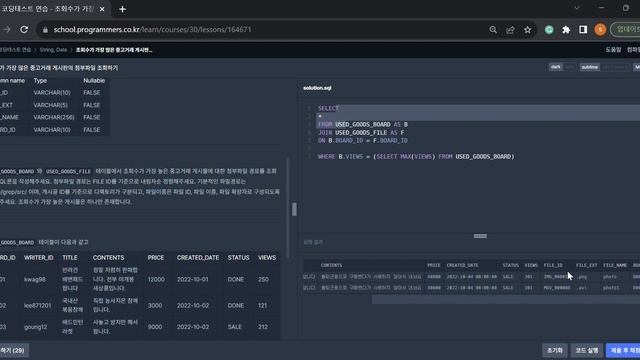Click the JOIN USED_GOODS_FILE line
640x360 pixels.
(361, 132)
